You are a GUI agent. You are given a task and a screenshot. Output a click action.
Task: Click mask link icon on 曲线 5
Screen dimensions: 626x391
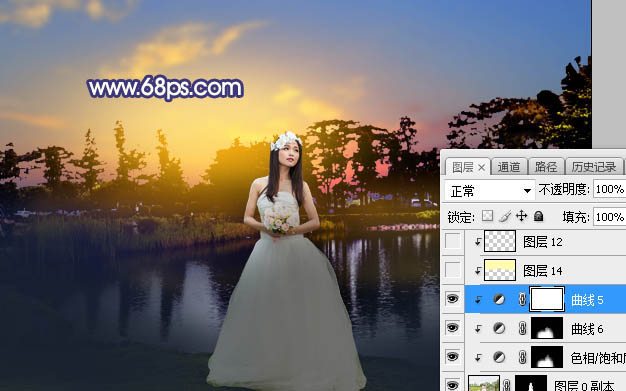(x=522, y=299)
